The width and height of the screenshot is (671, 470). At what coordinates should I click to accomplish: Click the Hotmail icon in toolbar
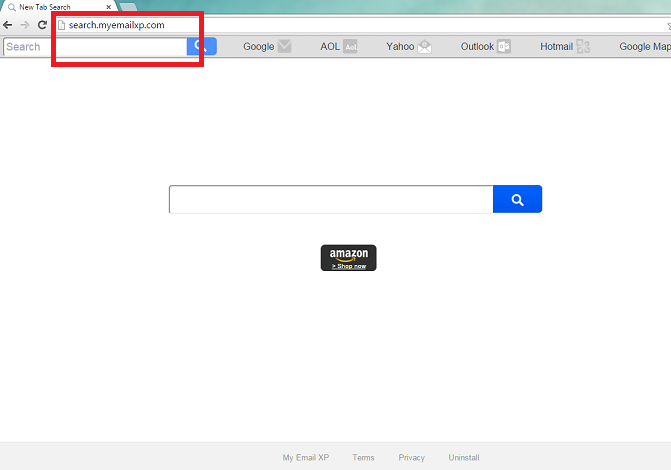pos(583,46)
